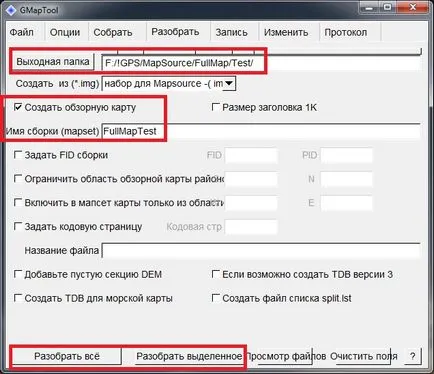Check Создать TDB для морской карты

(x=18, y=298)
